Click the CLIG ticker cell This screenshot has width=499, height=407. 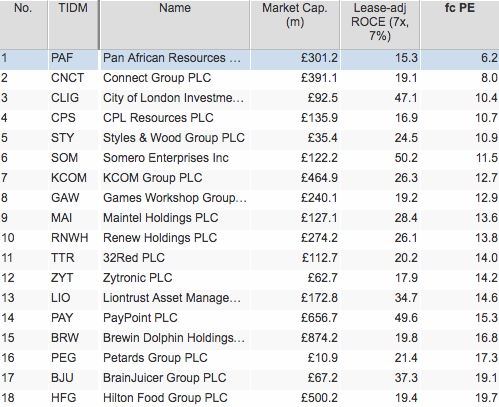click(73, 100)
